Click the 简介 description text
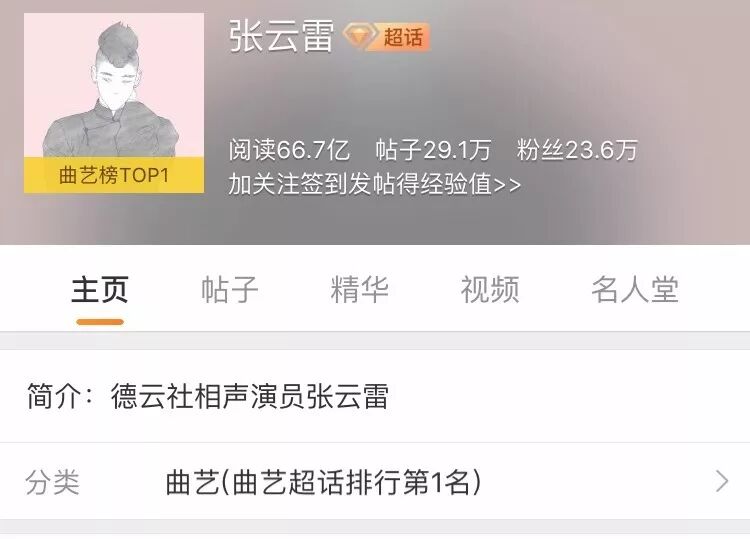Image resolution: width=750 pixels, height=539 pixels. [208, 396]
